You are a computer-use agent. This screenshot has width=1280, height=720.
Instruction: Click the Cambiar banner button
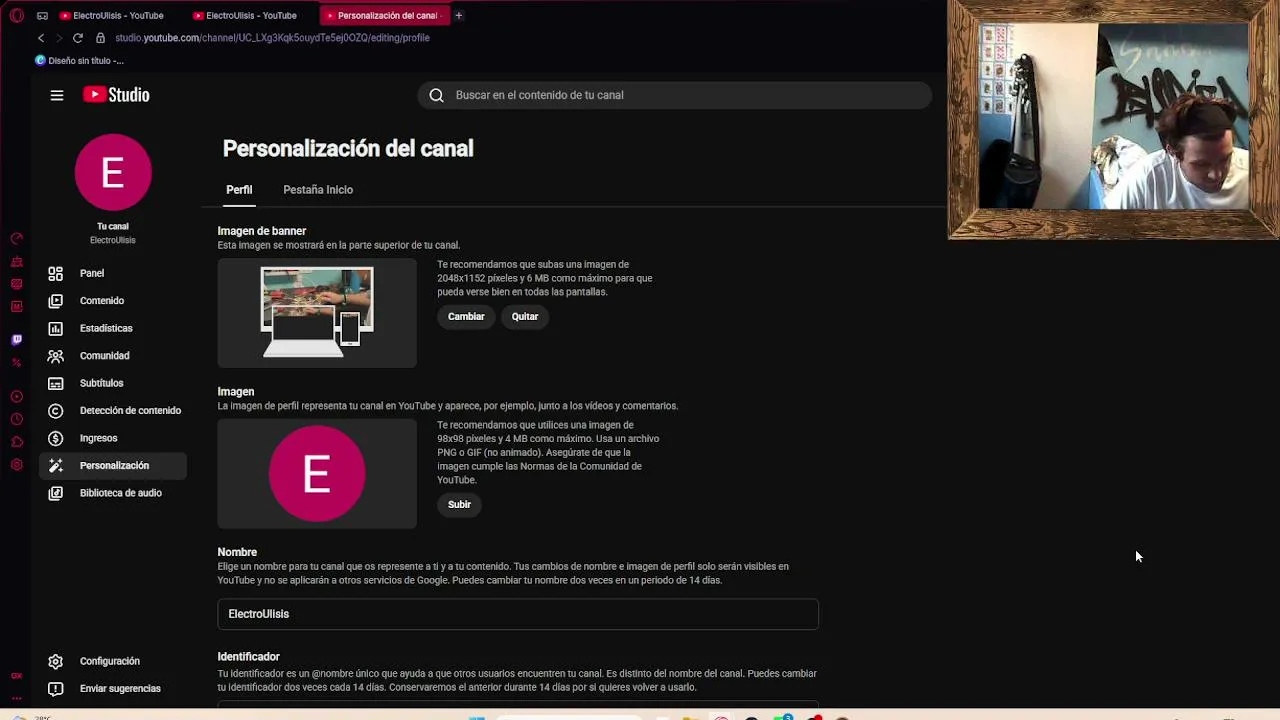(466, 317)
